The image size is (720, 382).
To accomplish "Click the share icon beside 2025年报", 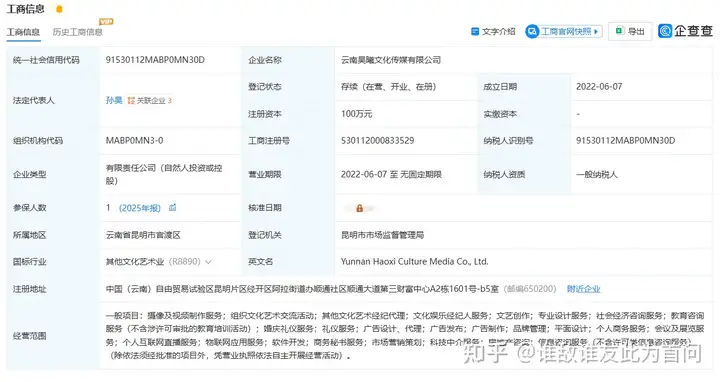I will click(173, 208).
